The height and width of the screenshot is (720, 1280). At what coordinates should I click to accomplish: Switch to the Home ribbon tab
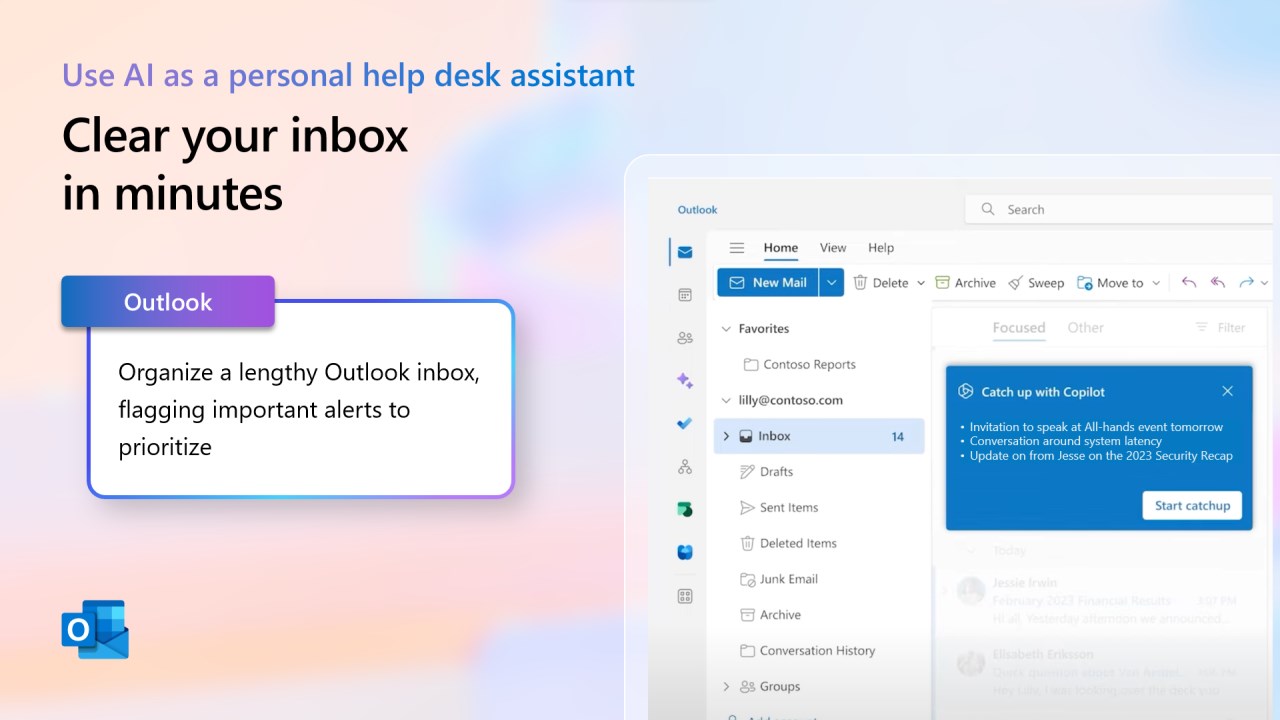pyautogui.click(x=781, y=248)
